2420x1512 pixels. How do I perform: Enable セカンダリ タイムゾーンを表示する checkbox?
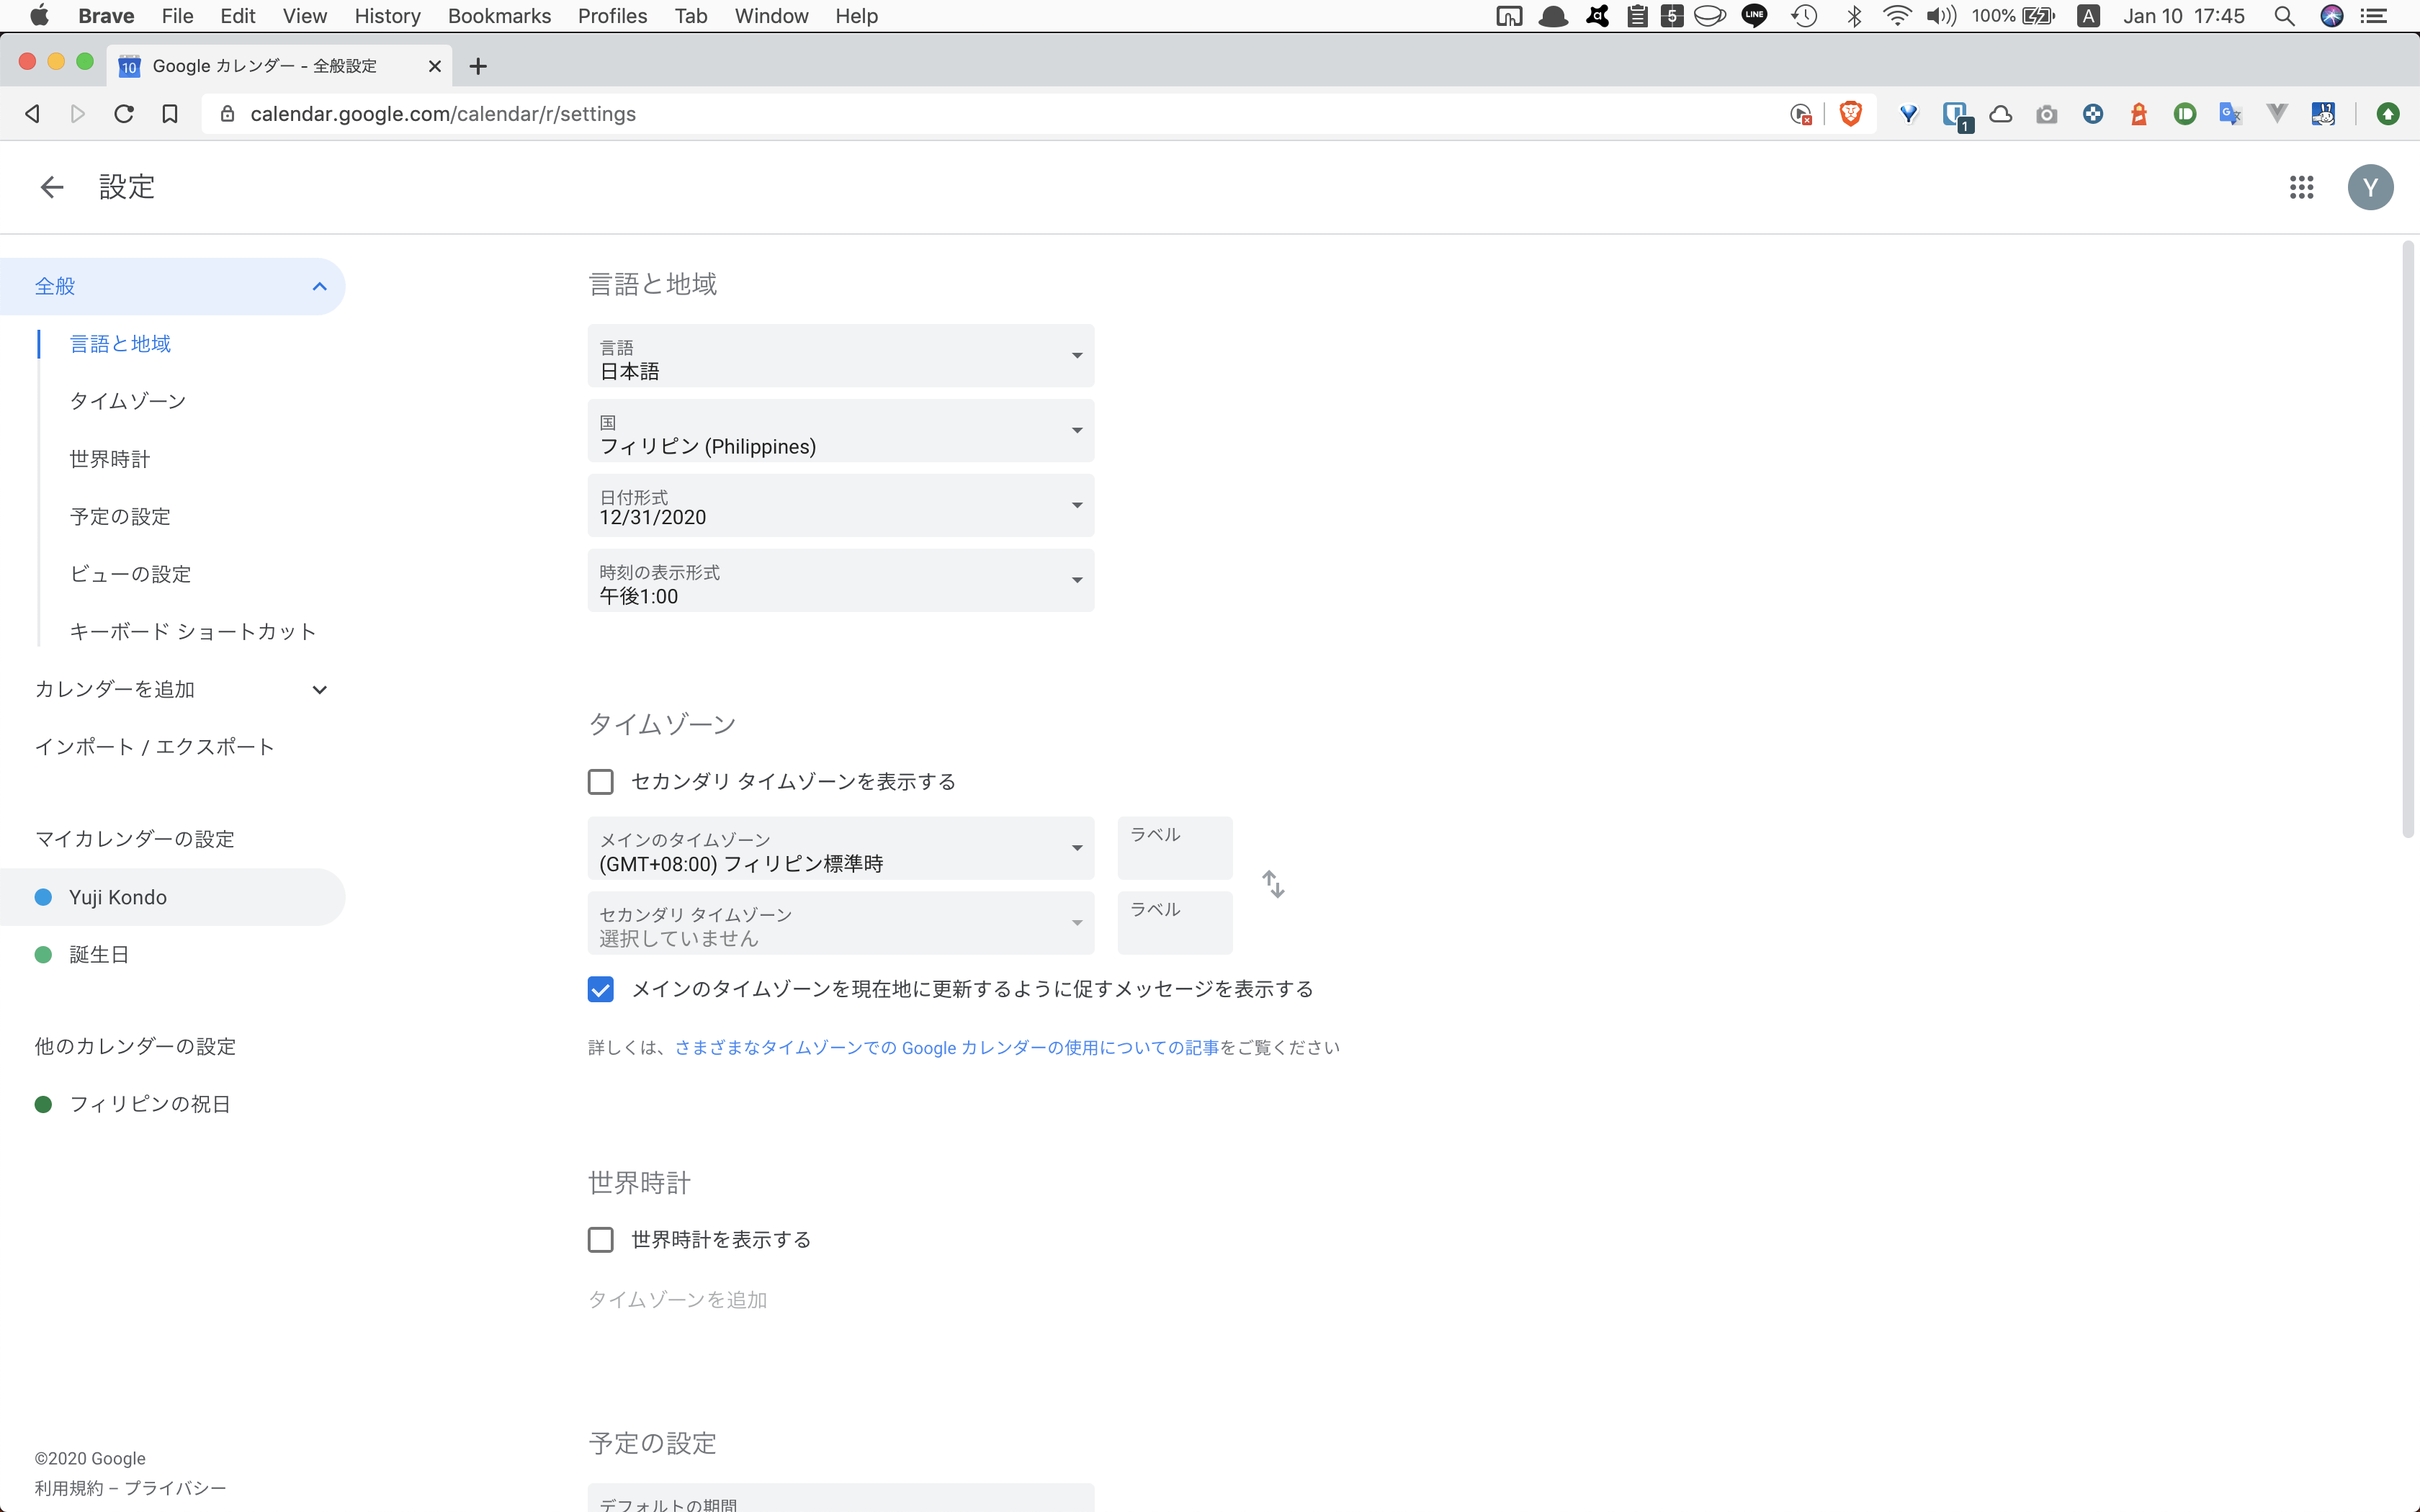(600, 781)
